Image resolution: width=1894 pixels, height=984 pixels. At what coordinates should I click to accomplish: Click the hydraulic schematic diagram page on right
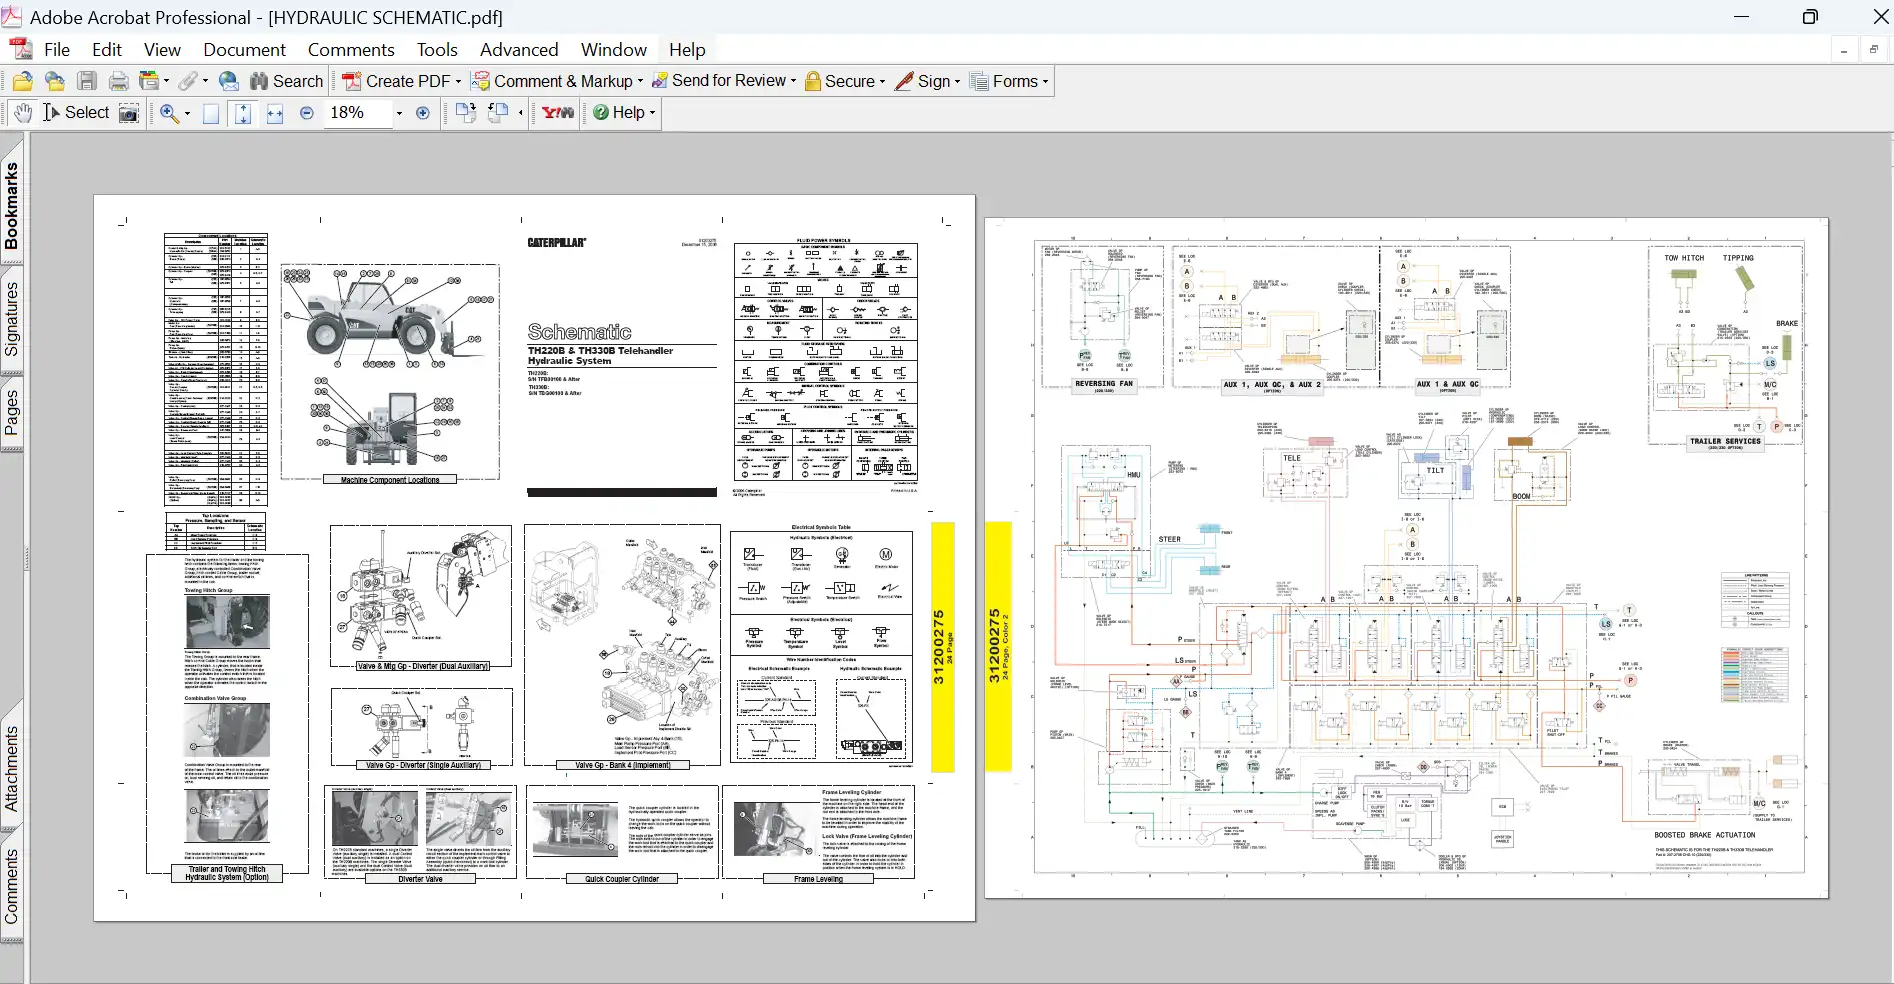pos(1406,557)
